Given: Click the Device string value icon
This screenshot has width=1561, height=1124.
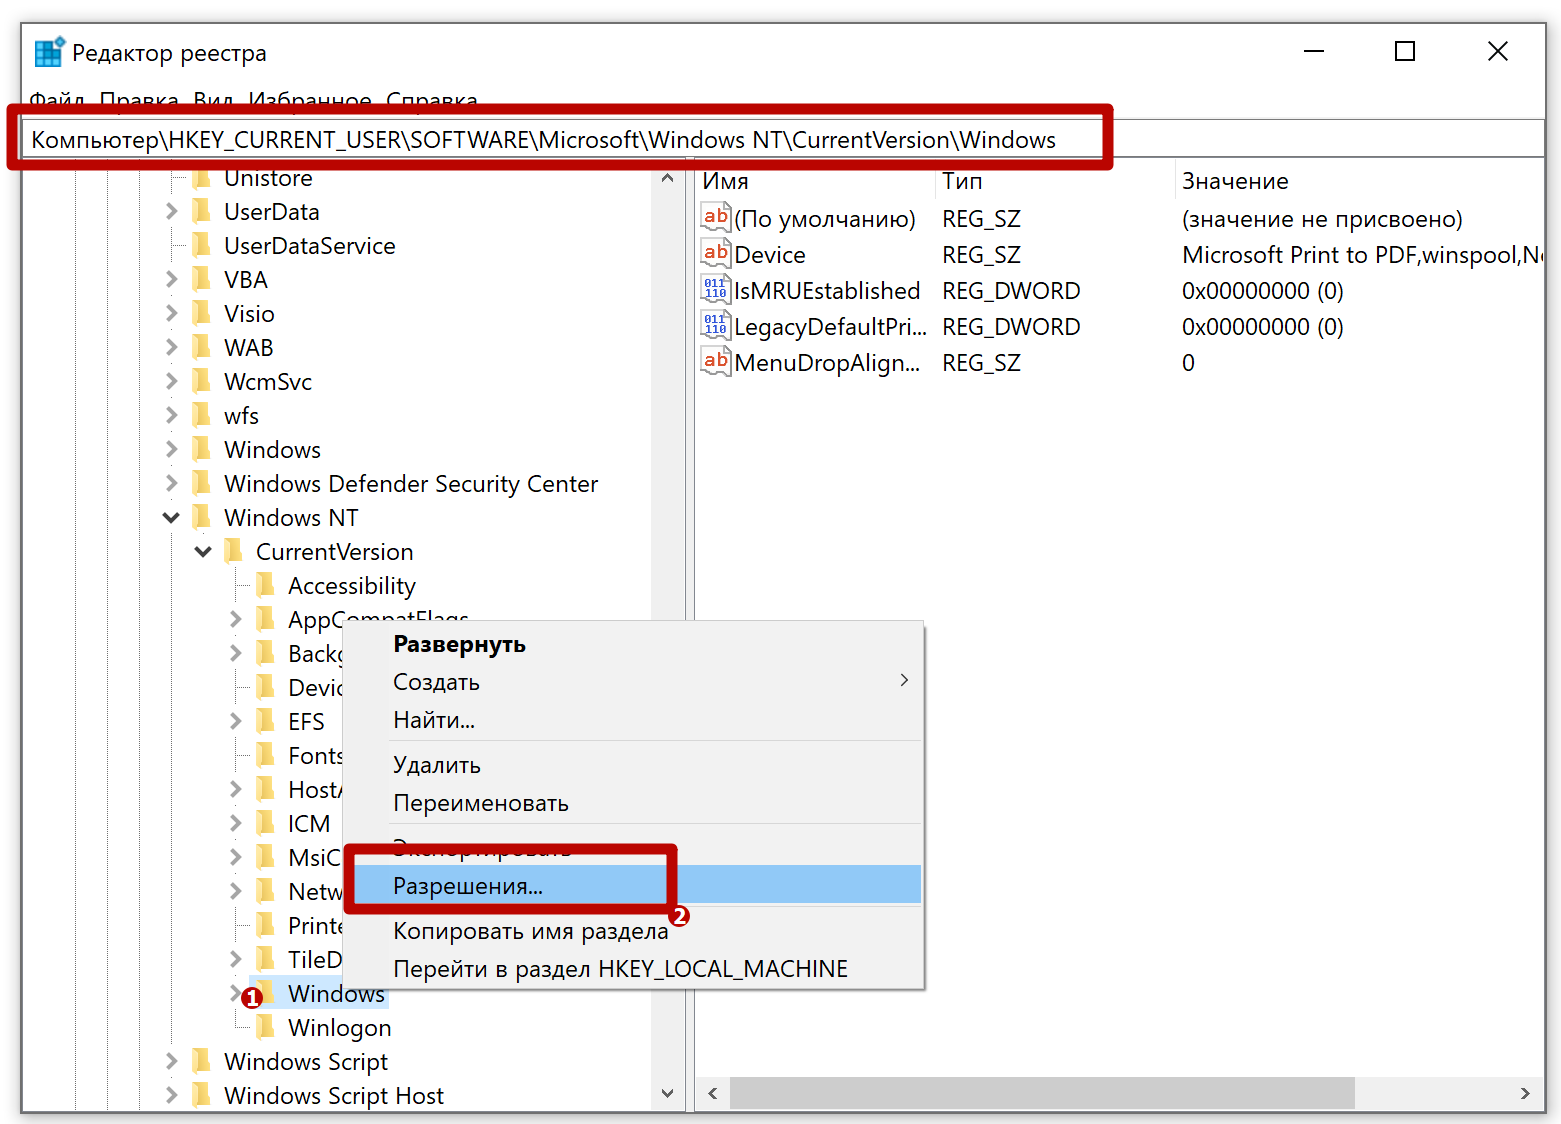Looking at the screenshot, I should [715, 254].
